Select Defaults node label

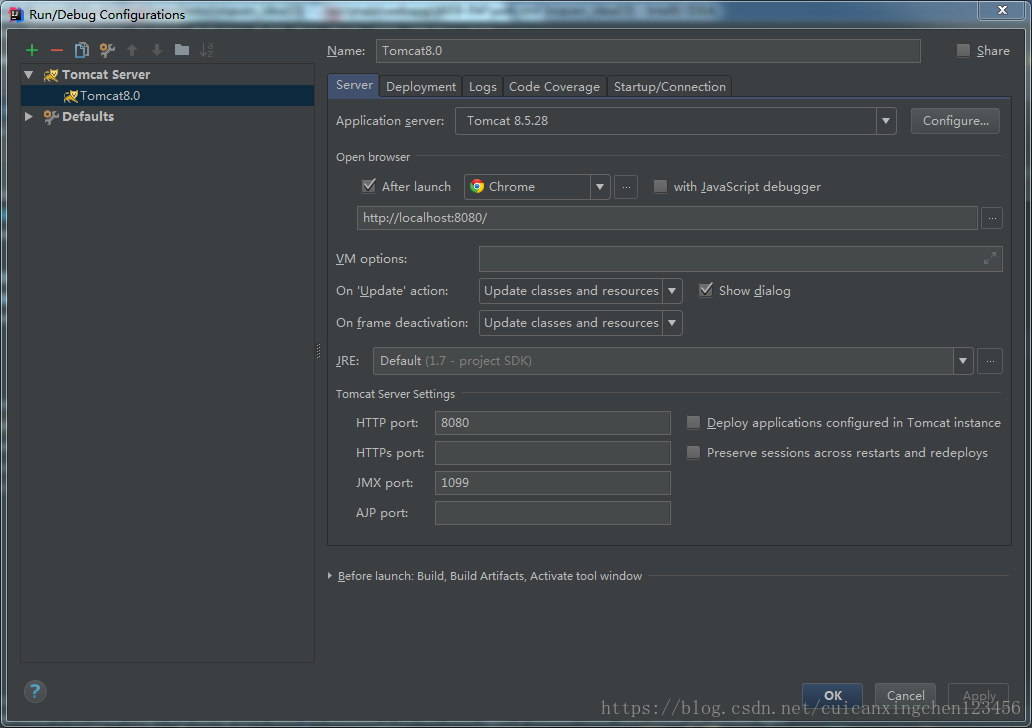coord(88,117)
